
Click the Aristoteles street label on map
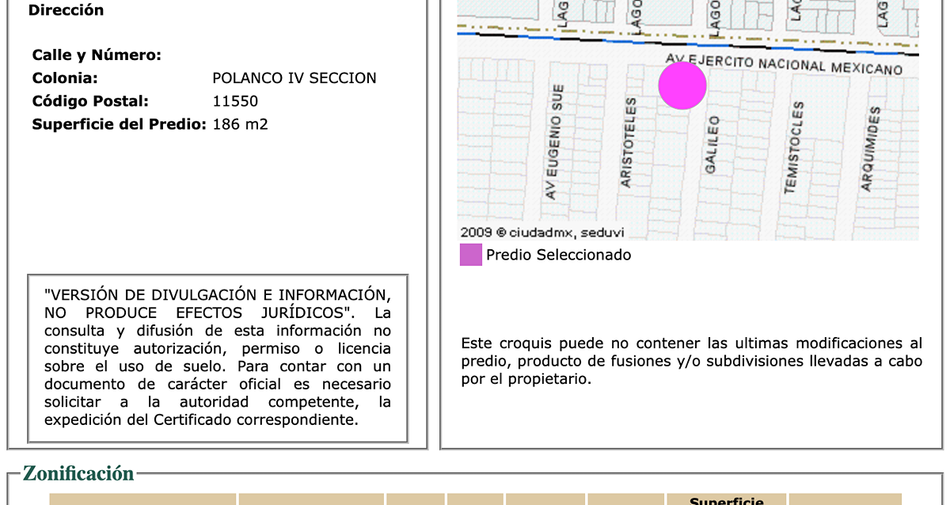[628, 142]
